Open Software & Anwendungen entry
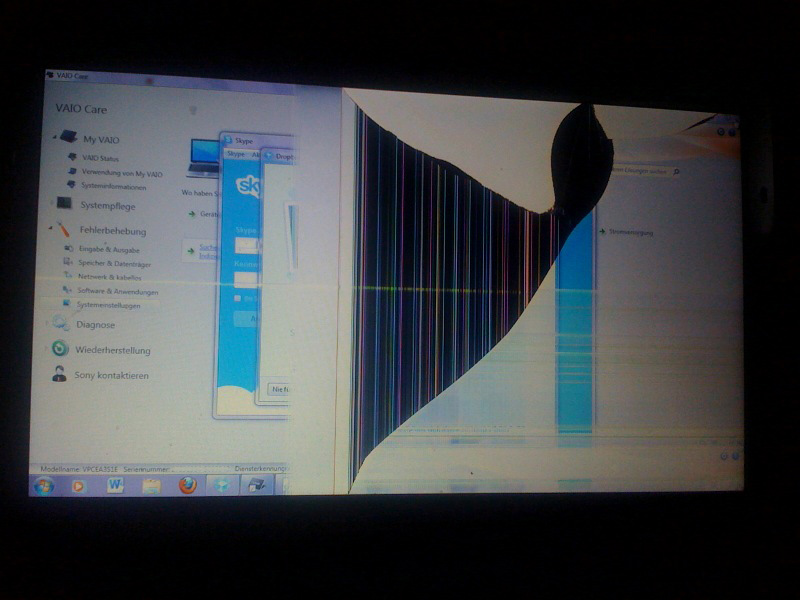This screenshot has width=800, height=600. point(117,291)
